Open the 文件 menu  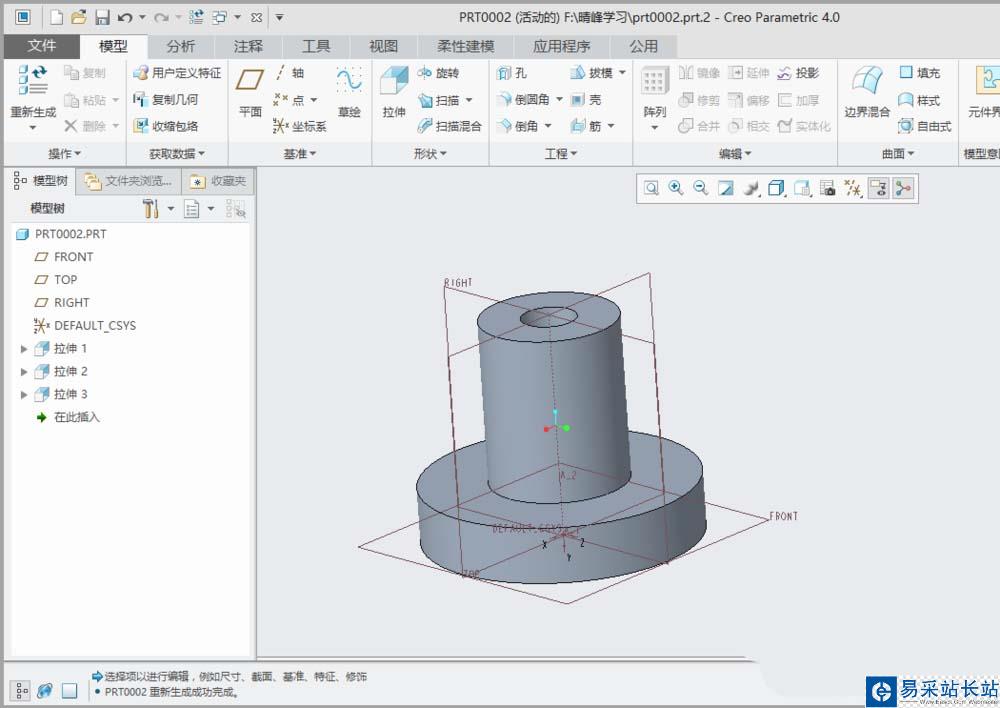pos(42,46)
